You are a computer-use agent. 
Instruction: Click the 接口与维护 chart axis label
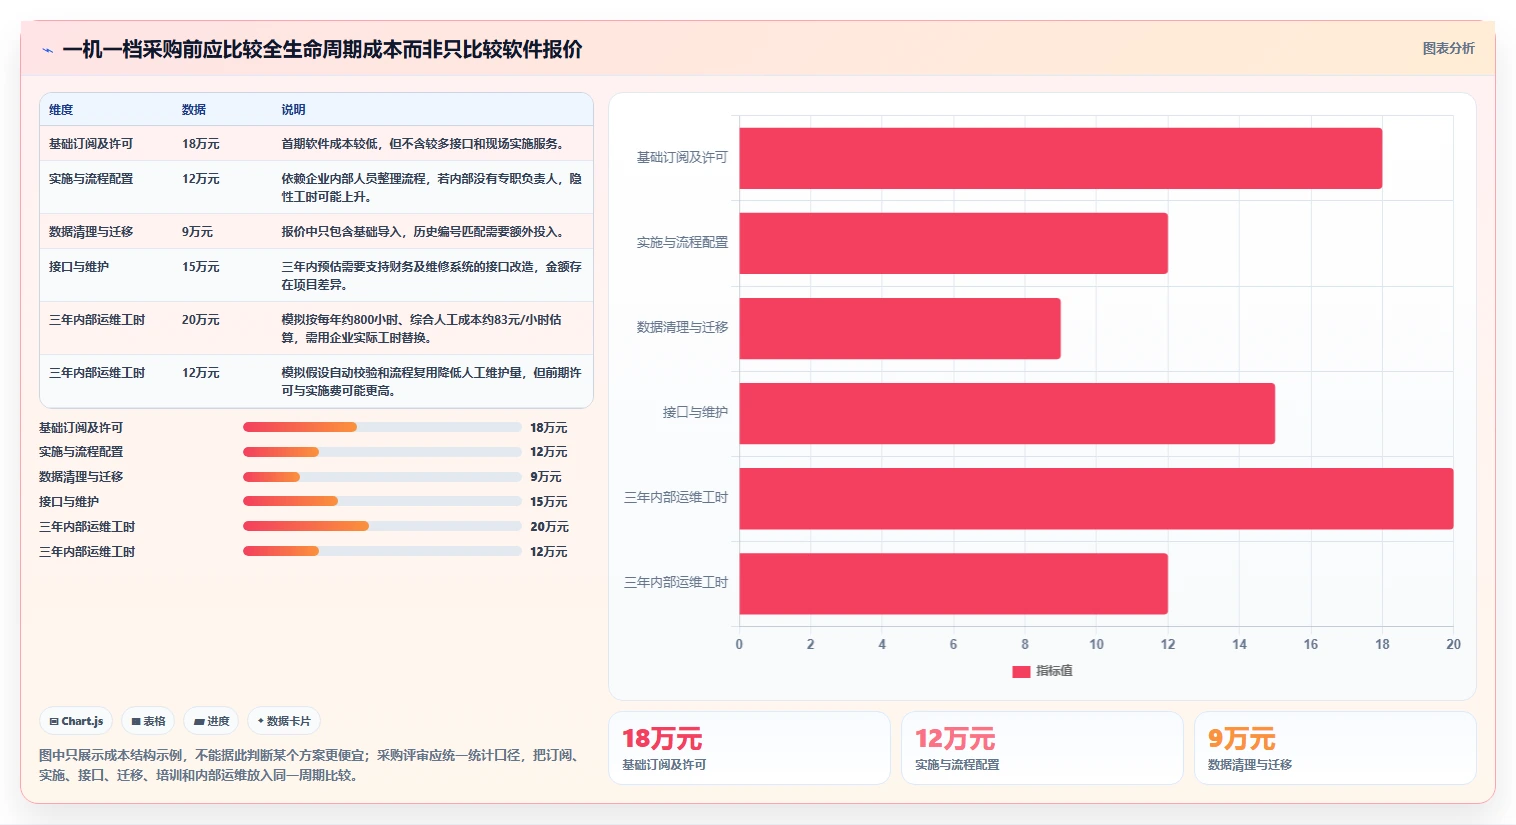(695, 413)
